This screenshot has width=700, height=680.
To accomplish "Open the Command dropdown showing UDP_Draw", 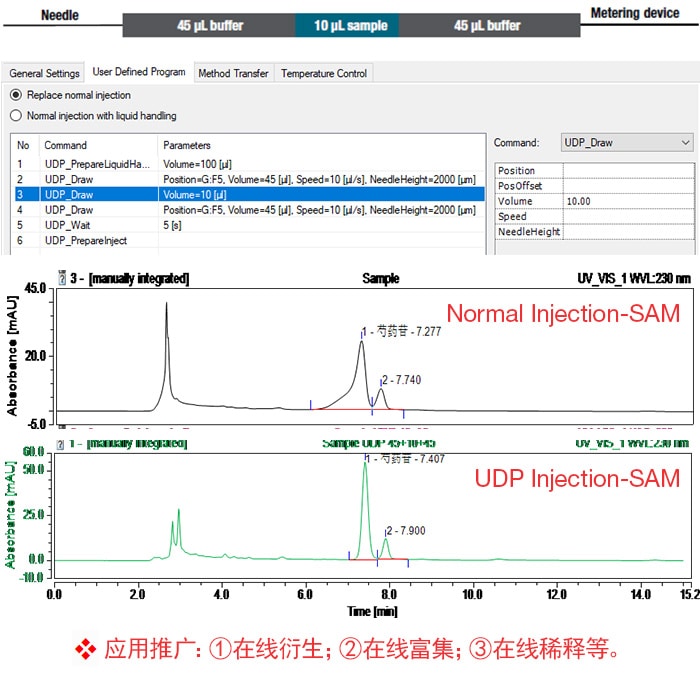I will 625,143.
